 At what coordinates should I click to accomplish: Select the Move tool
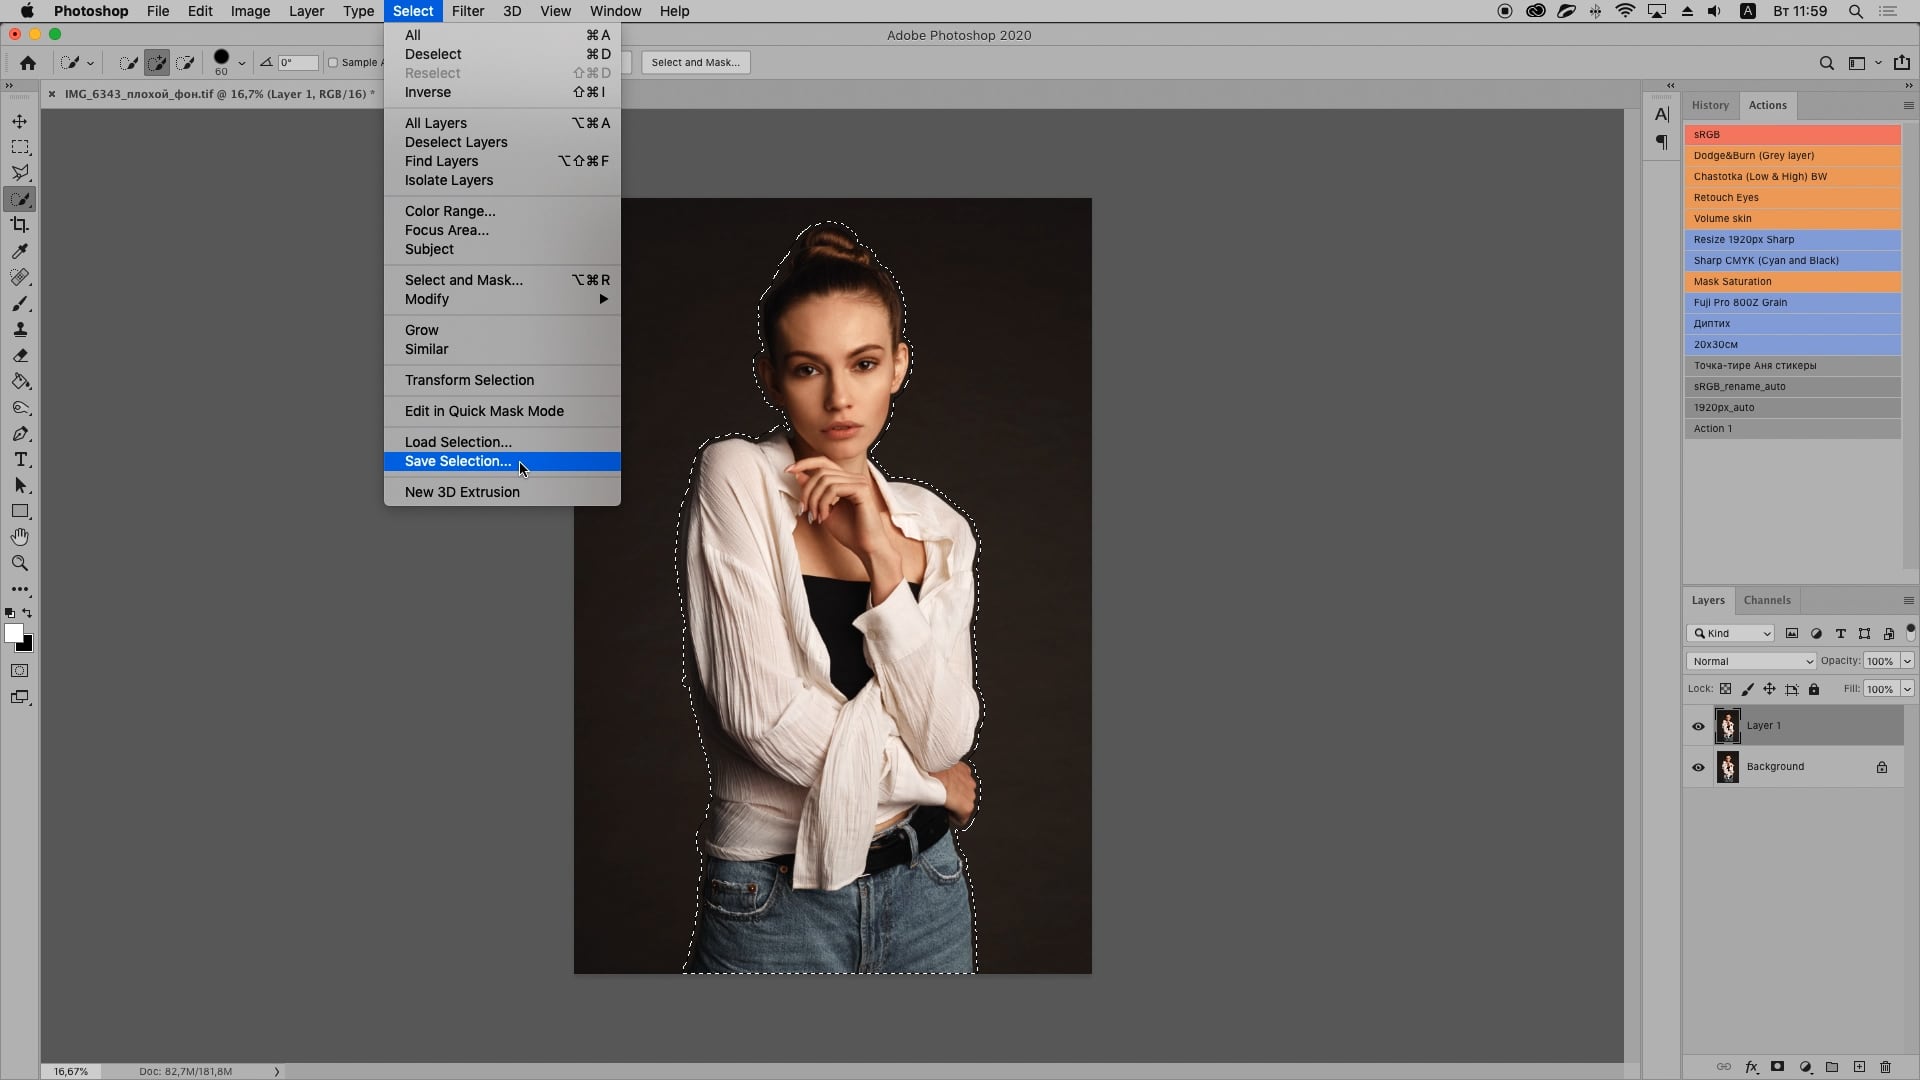[x=20, y=120]
